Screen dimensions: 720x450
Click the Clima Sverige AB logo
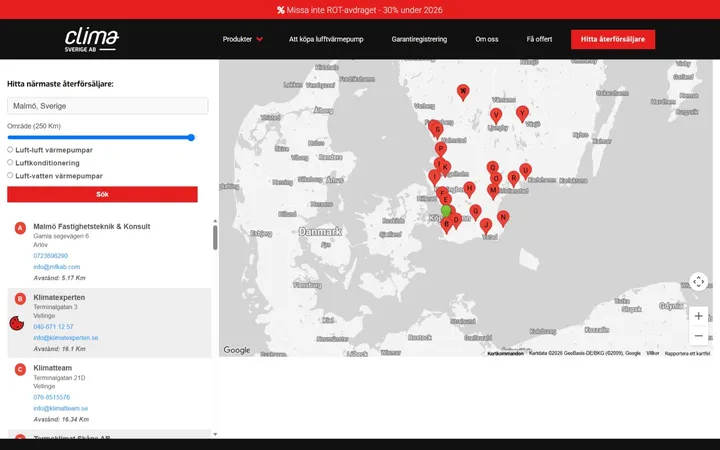91,40
